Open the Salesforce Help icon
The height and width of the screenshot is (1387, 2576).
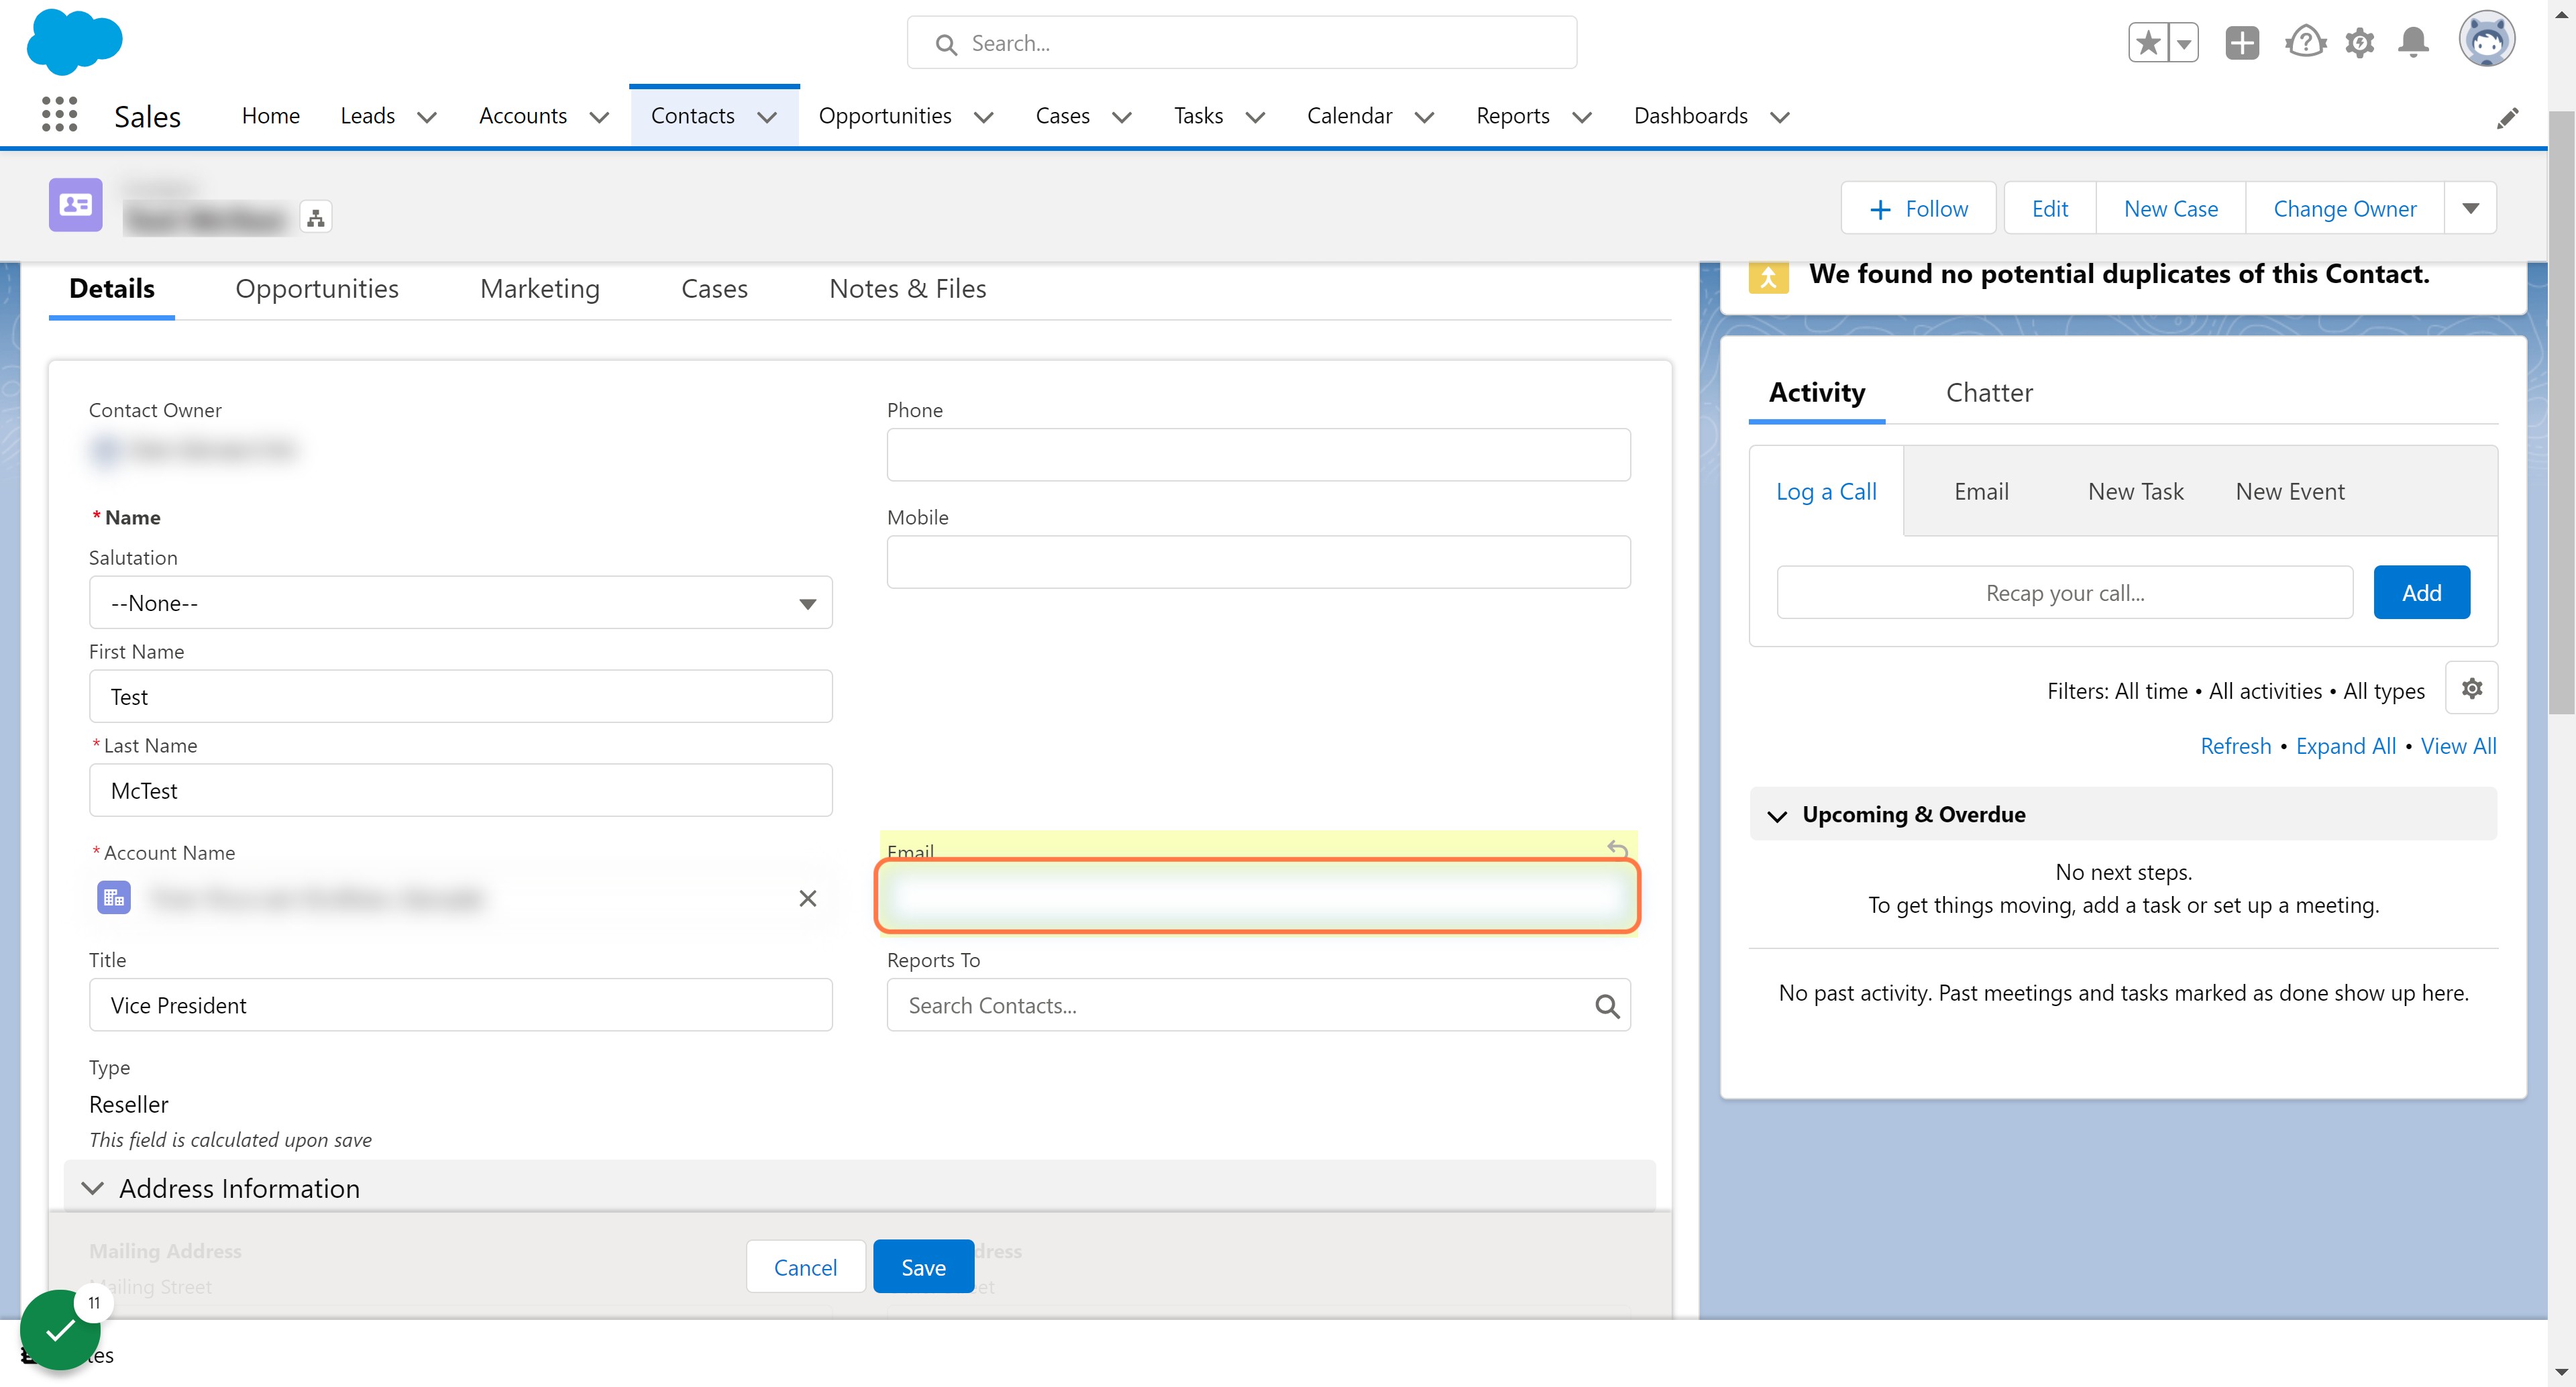tap(2305, 43)
